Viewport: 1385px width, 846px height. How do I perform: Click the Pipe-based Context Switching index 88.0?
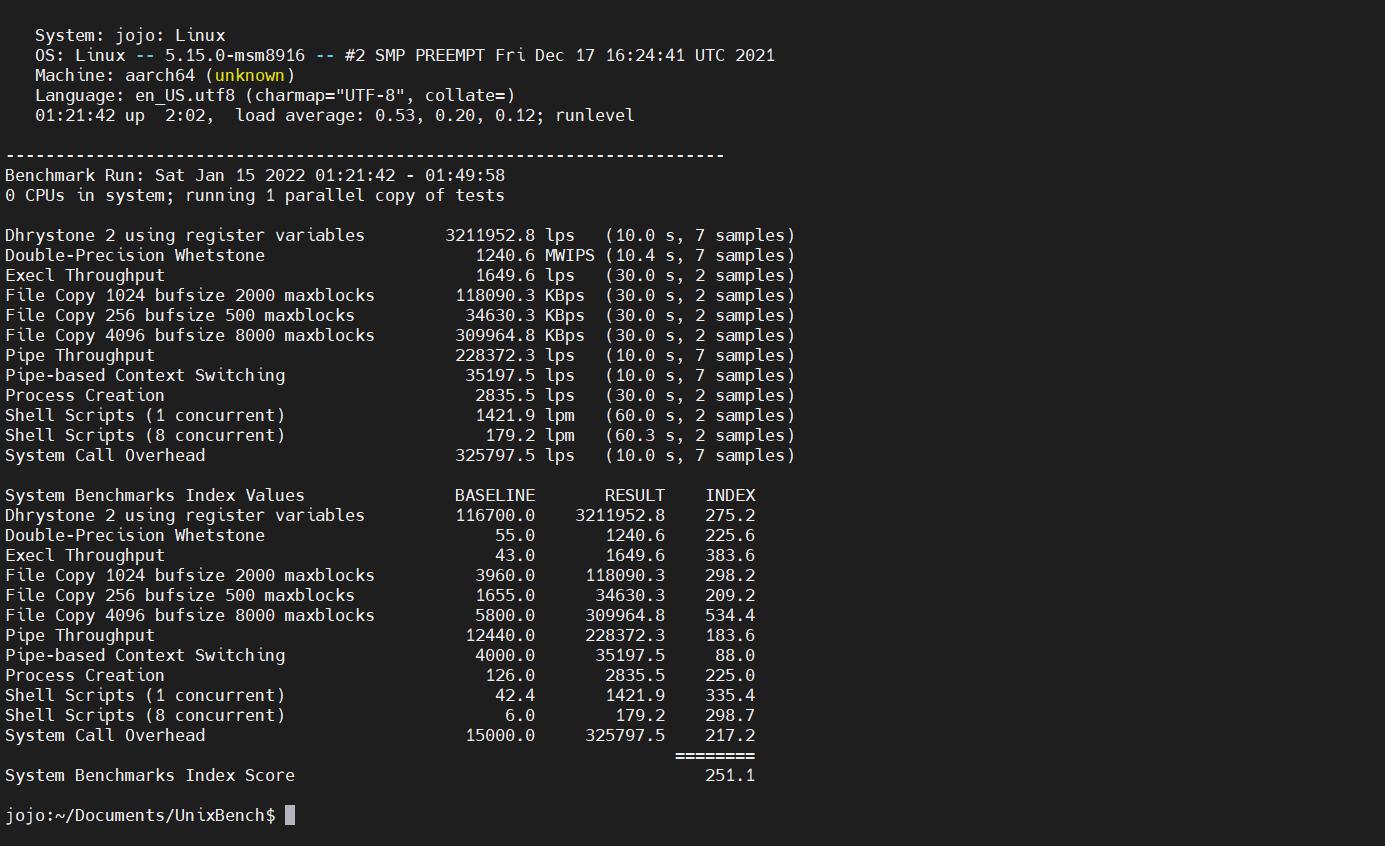pyautogui.click(x=734, y=655)
